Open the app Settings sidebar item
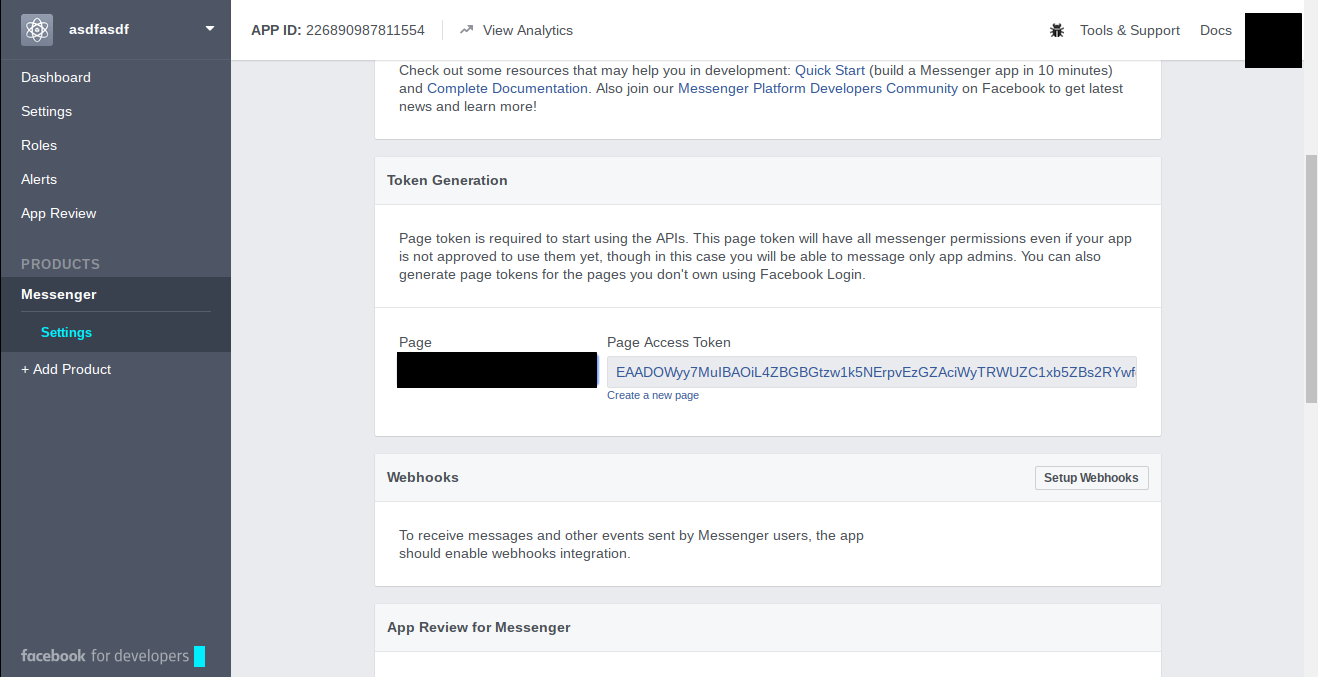This screenshot has height=677, width=1318. click(47, 111)
